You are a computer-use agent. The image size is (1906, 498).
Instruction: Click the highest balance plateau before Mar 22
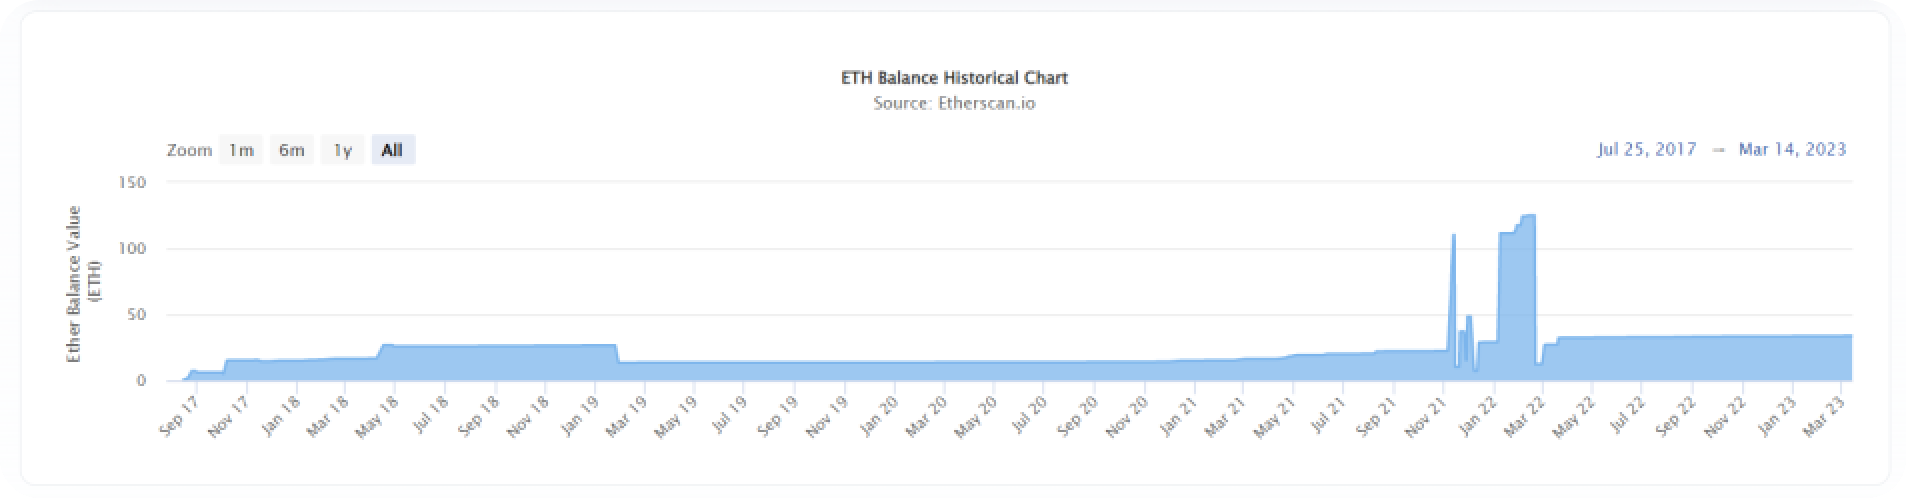click(x=1528, y=218)
